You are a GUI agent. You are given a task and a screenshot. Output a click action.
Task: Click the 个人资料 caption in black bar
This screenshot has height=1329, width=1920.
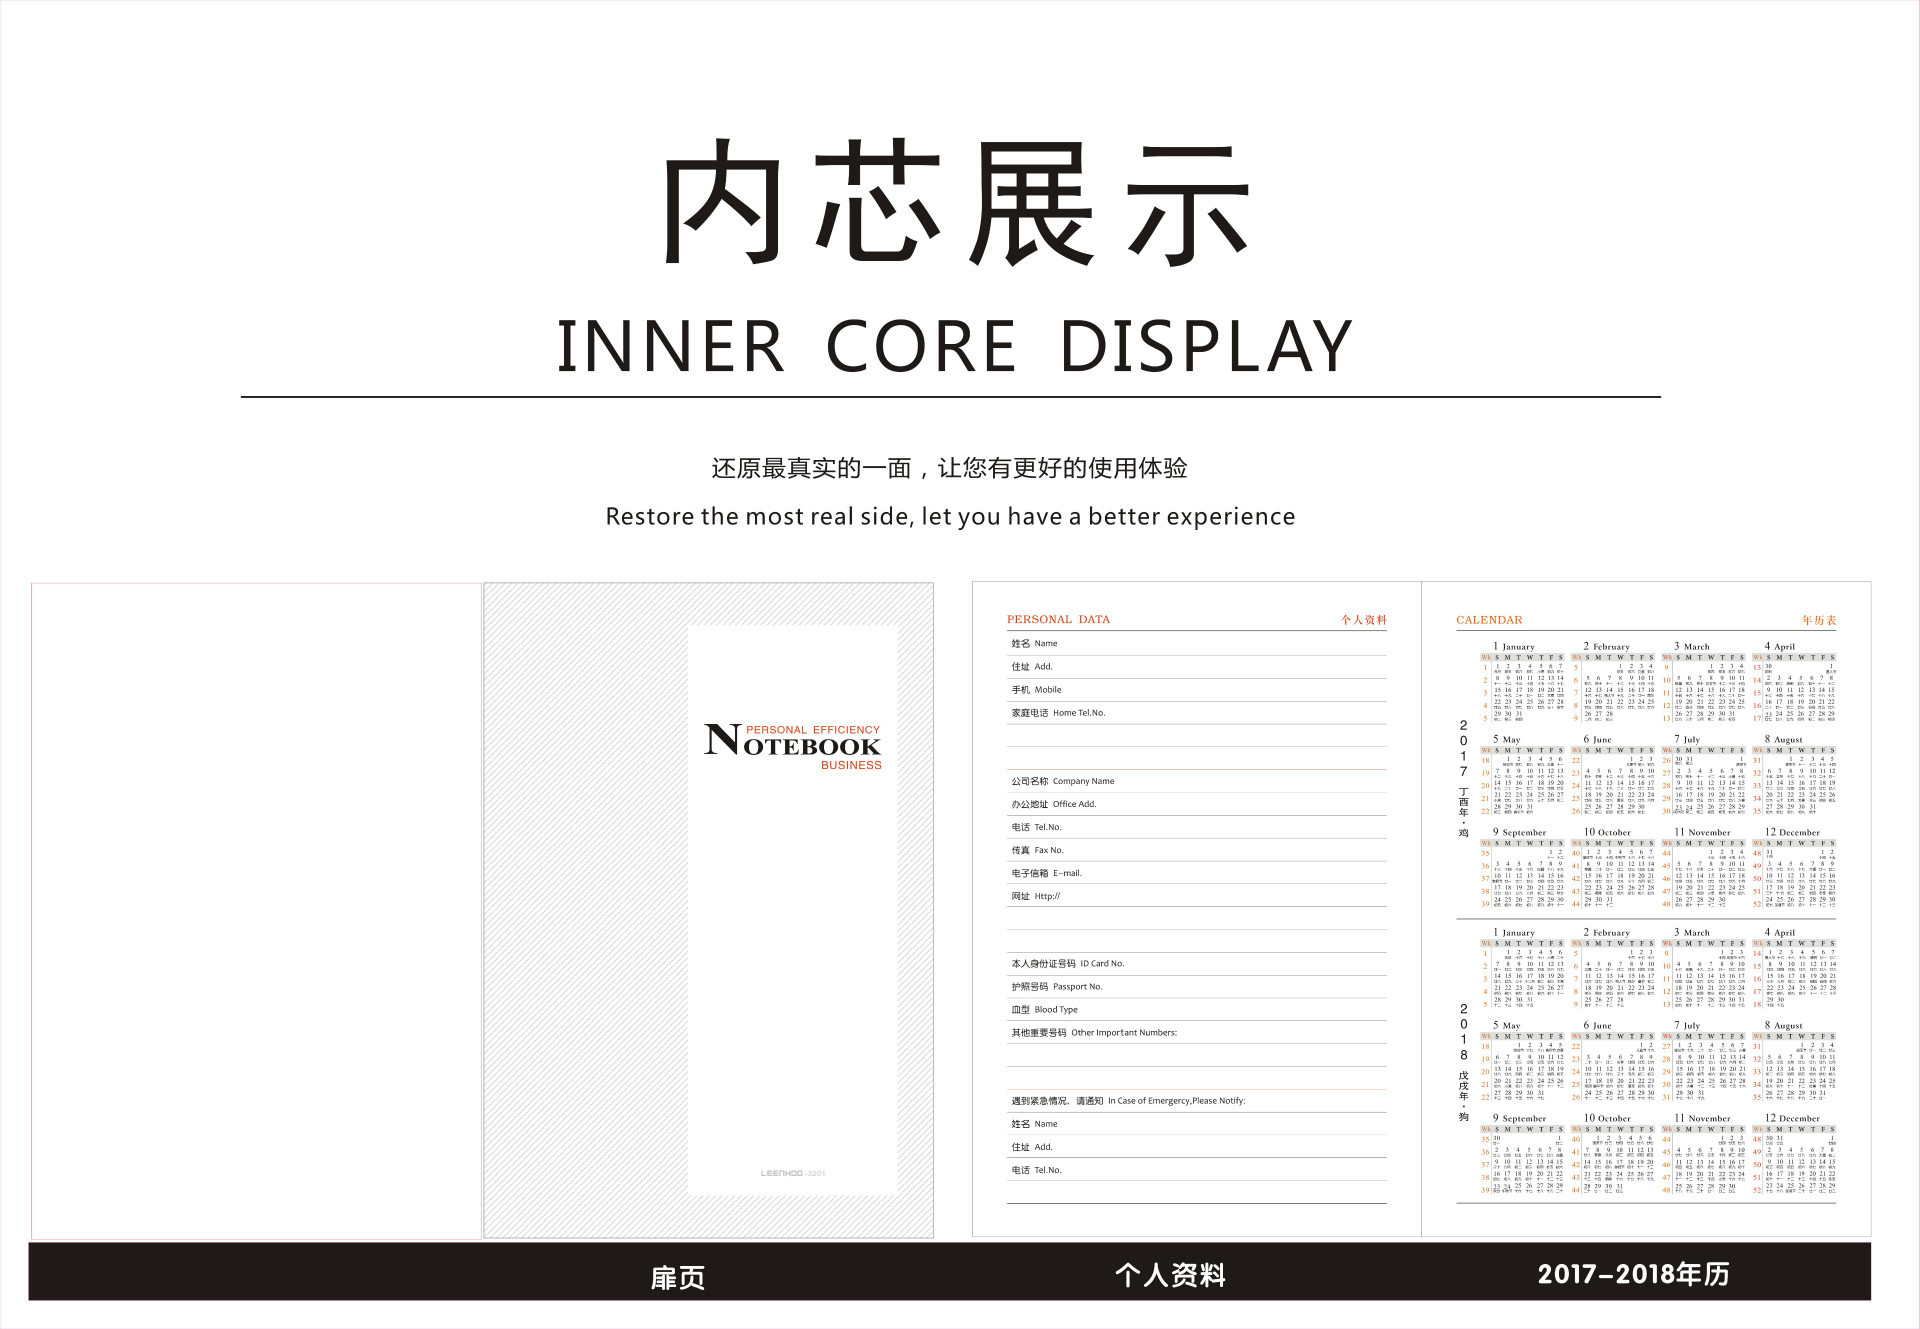1170,1275
